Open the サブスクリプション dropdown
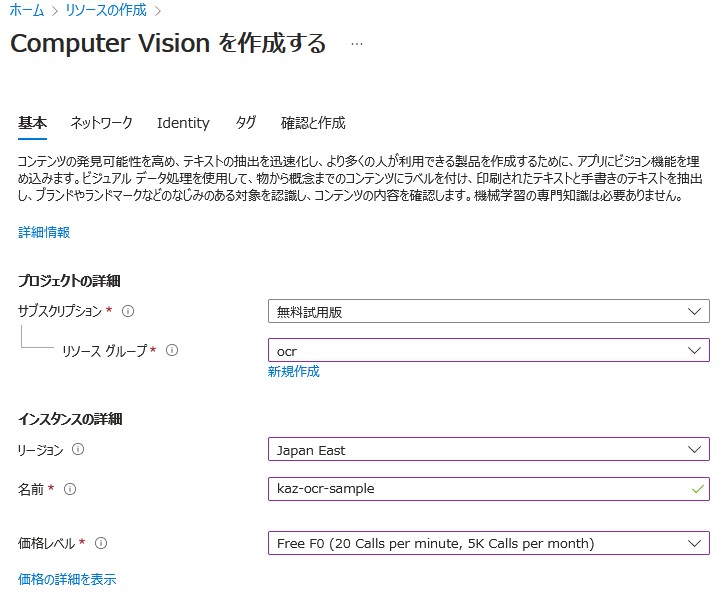 (x=488, y=311)
